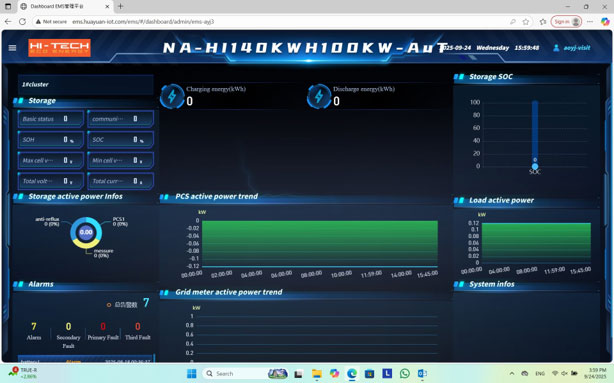Reload the page with the refresh icon
Image resolution: width=614 pixels, height=383 pixels.
tap(22, 22)
